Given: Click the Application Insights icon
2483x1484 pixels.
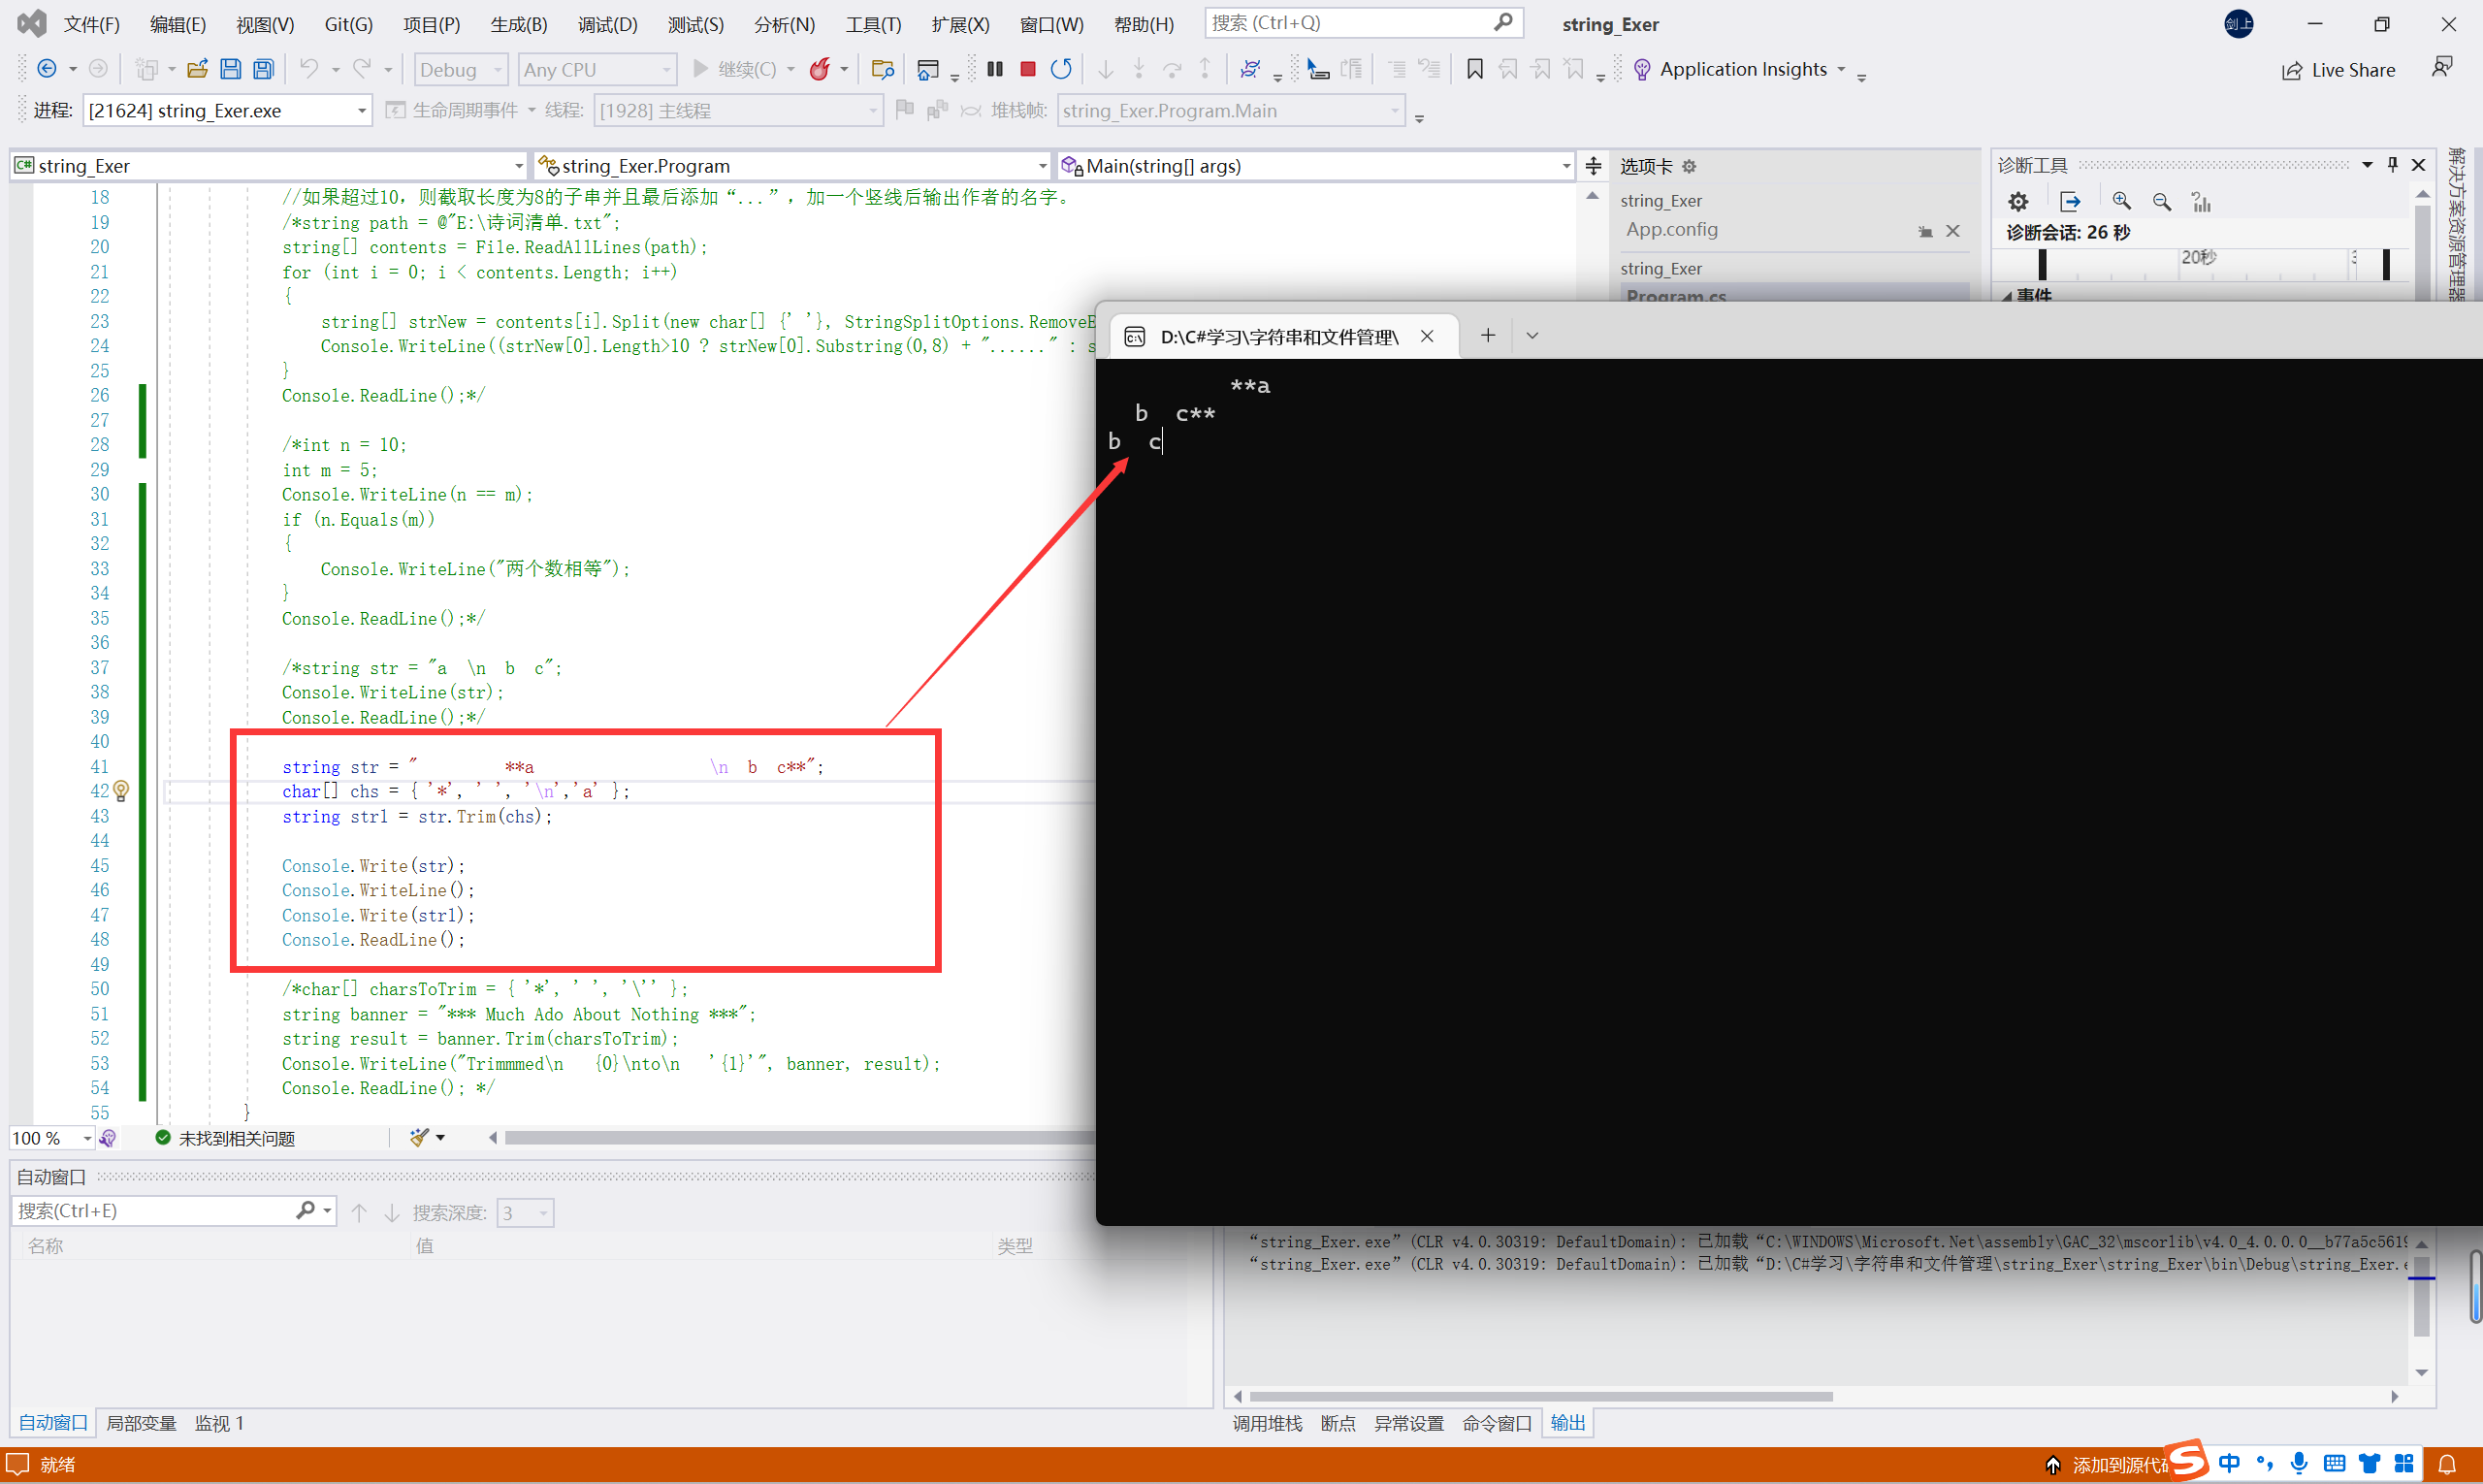Looking at the screenshot, I should click(x=1640, y=67).
